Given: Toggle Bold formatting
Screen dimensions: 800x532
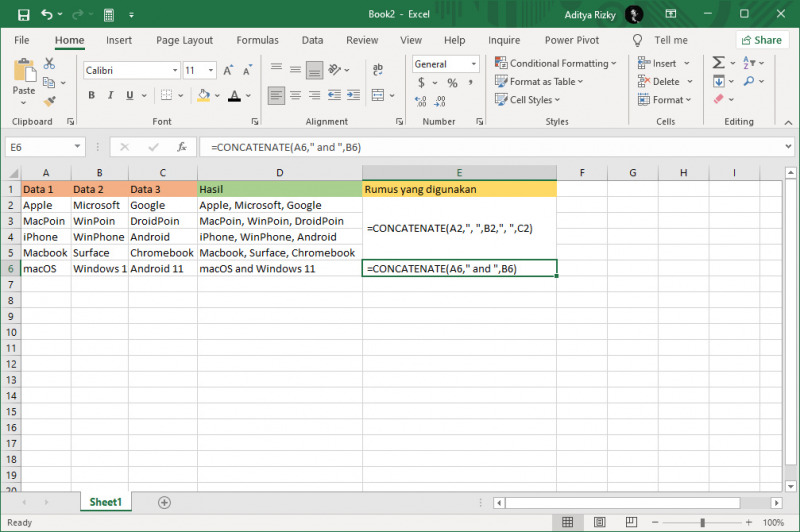Looking at the screenshot, I should pyautogui.click(x=91, y=95).
